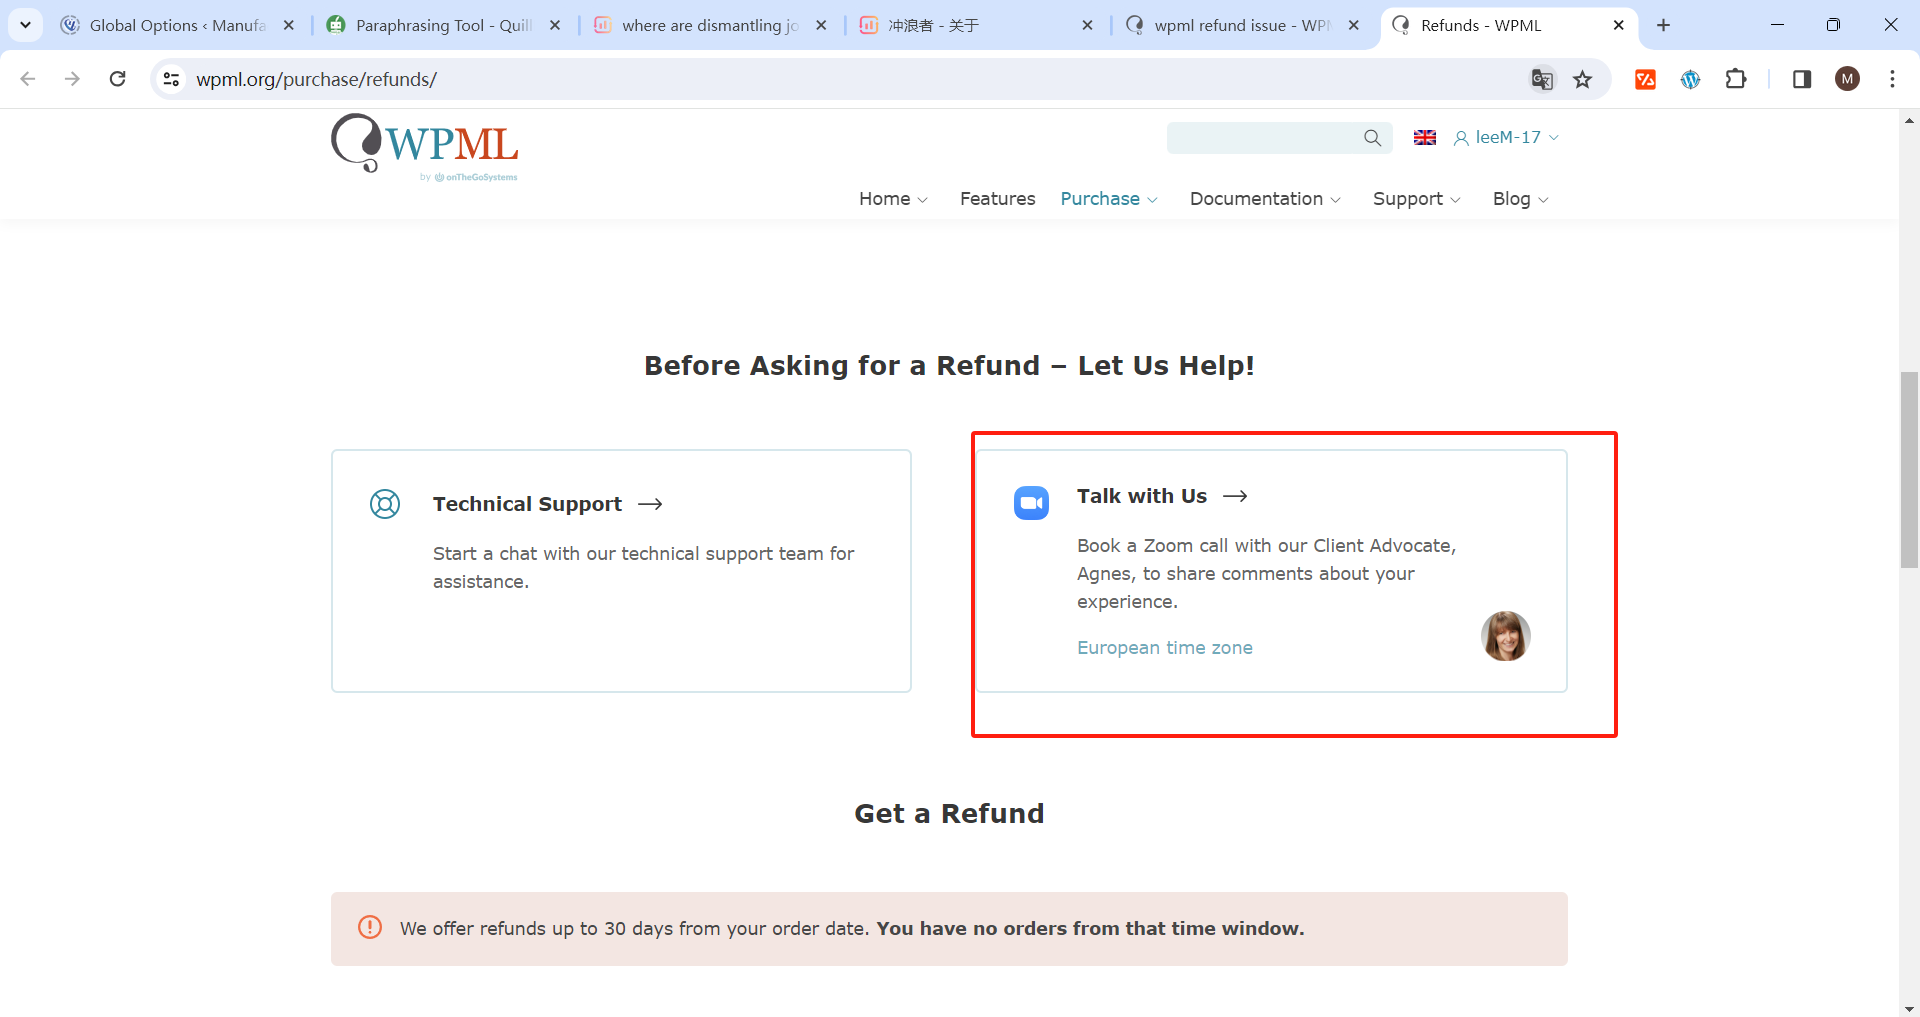This screenshot has width=1920, height=1017.
Task: Click the scrollbar down arrow
Action: point(1909,1008)
